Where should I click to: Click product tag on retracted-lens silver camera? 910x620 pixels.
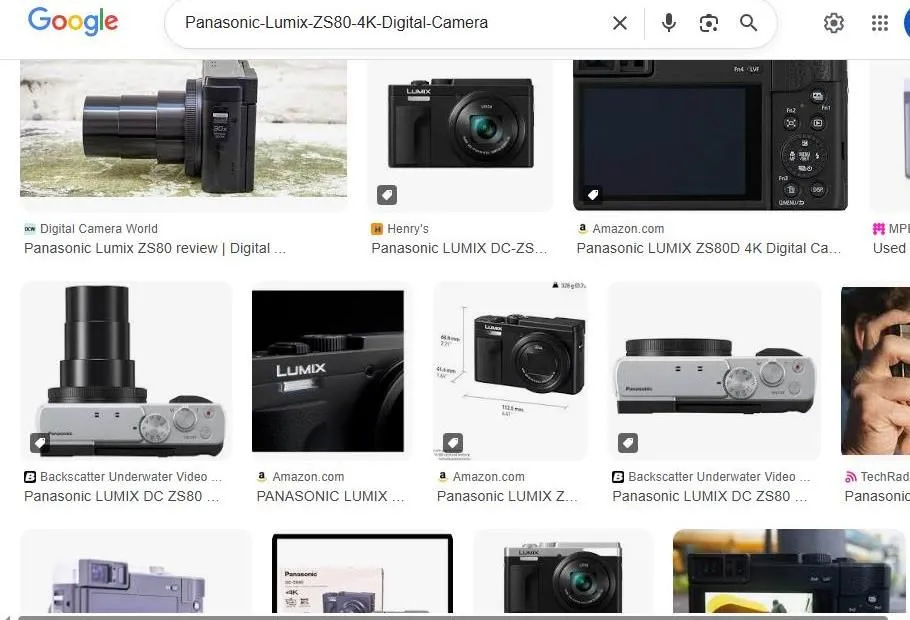coord(628,443)
